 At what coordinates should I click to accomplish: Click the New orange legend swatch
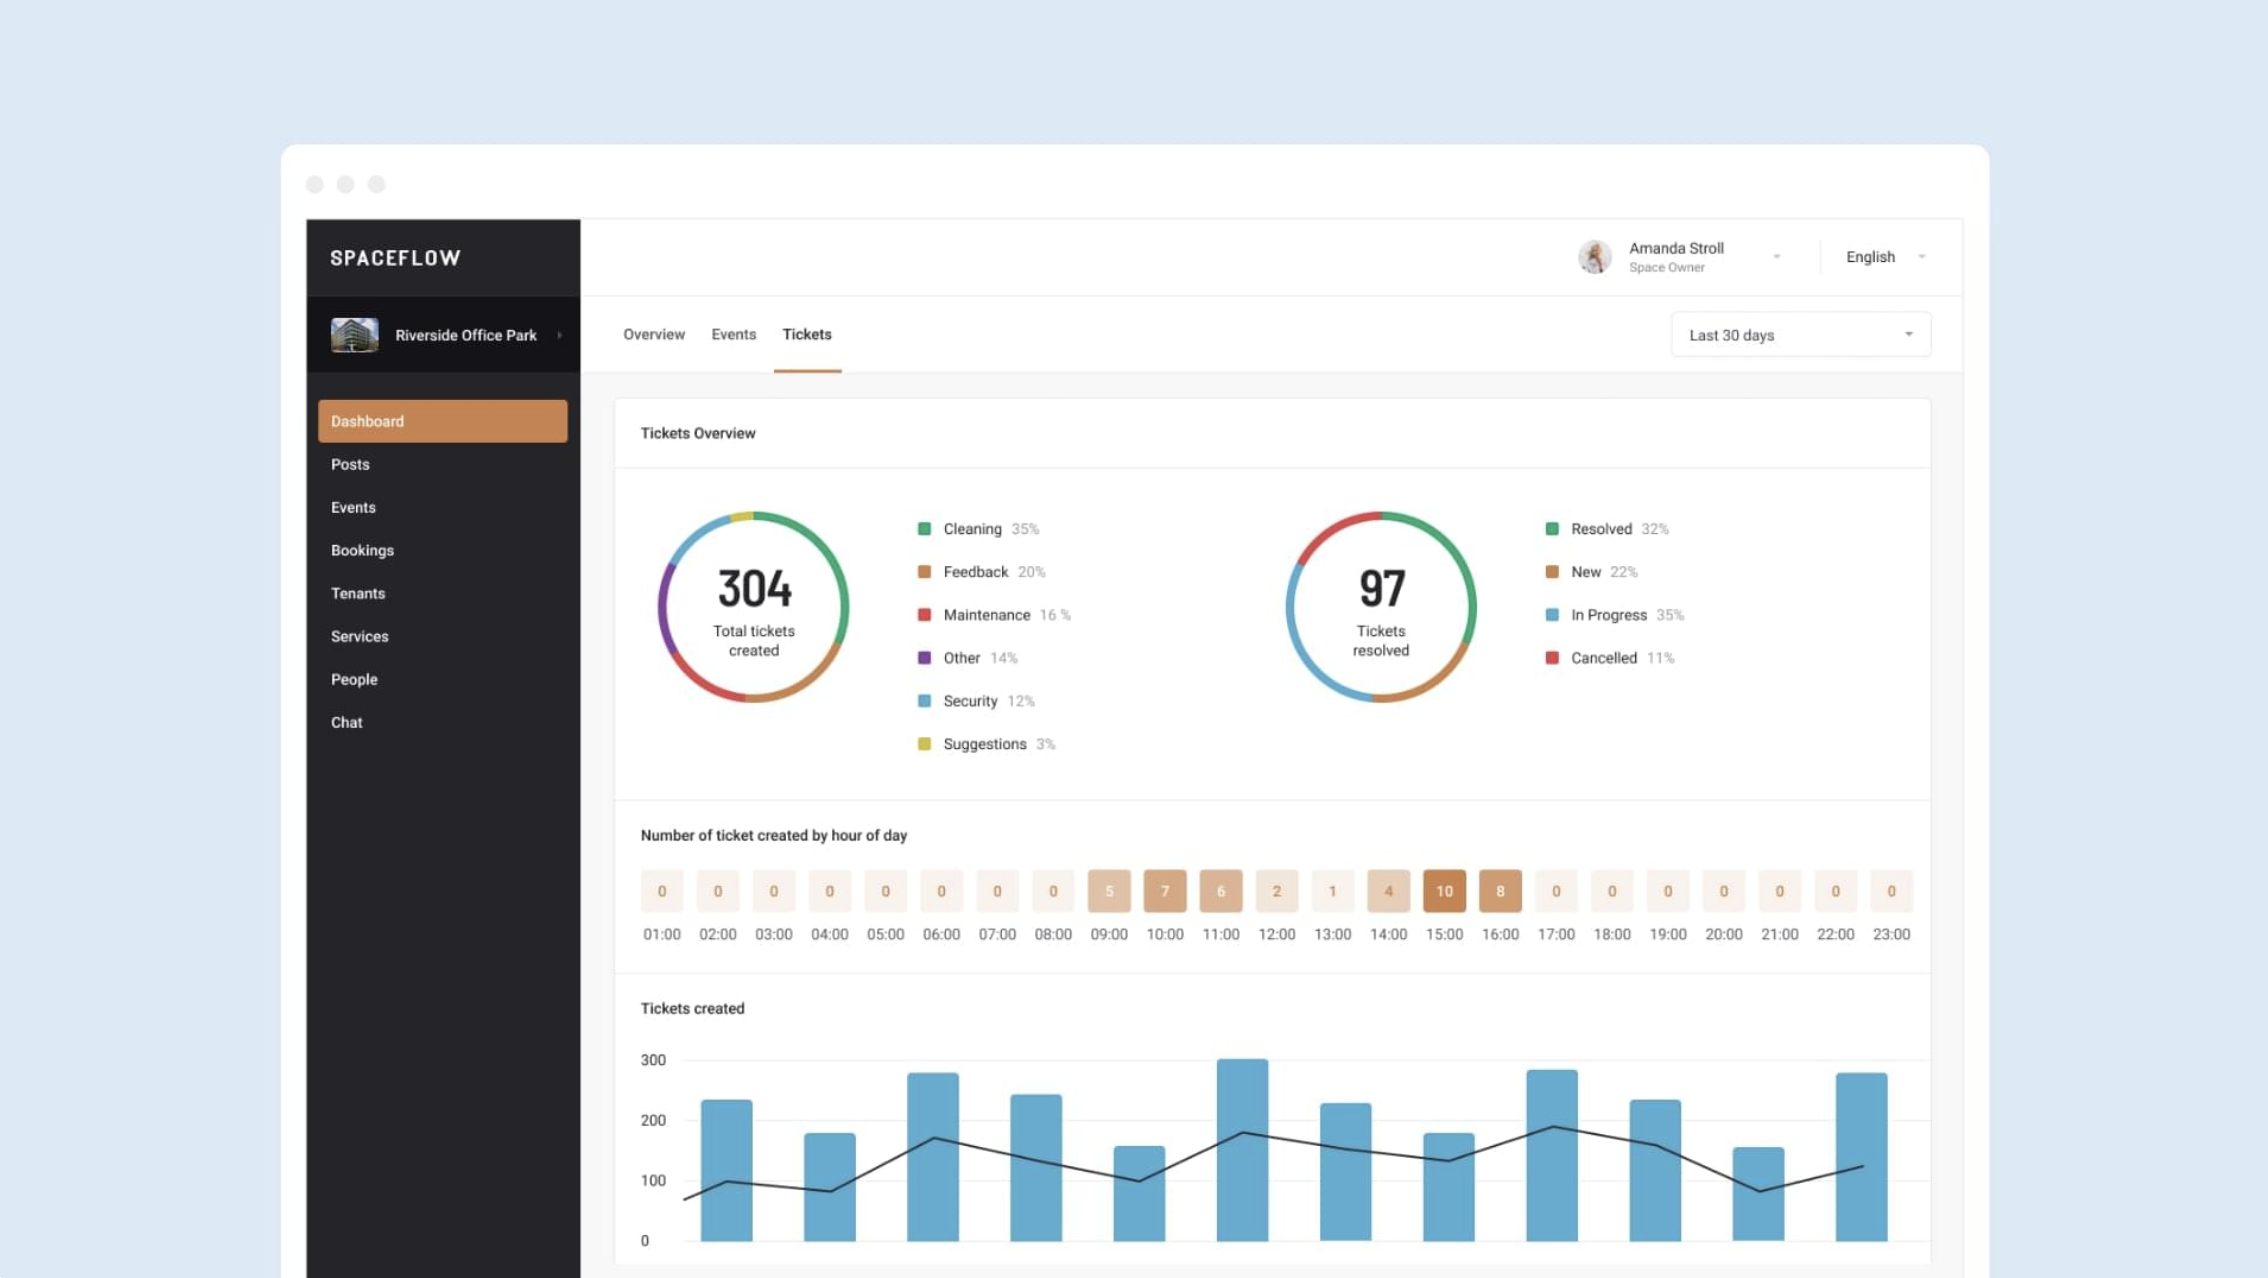[x=1552, y=572]
